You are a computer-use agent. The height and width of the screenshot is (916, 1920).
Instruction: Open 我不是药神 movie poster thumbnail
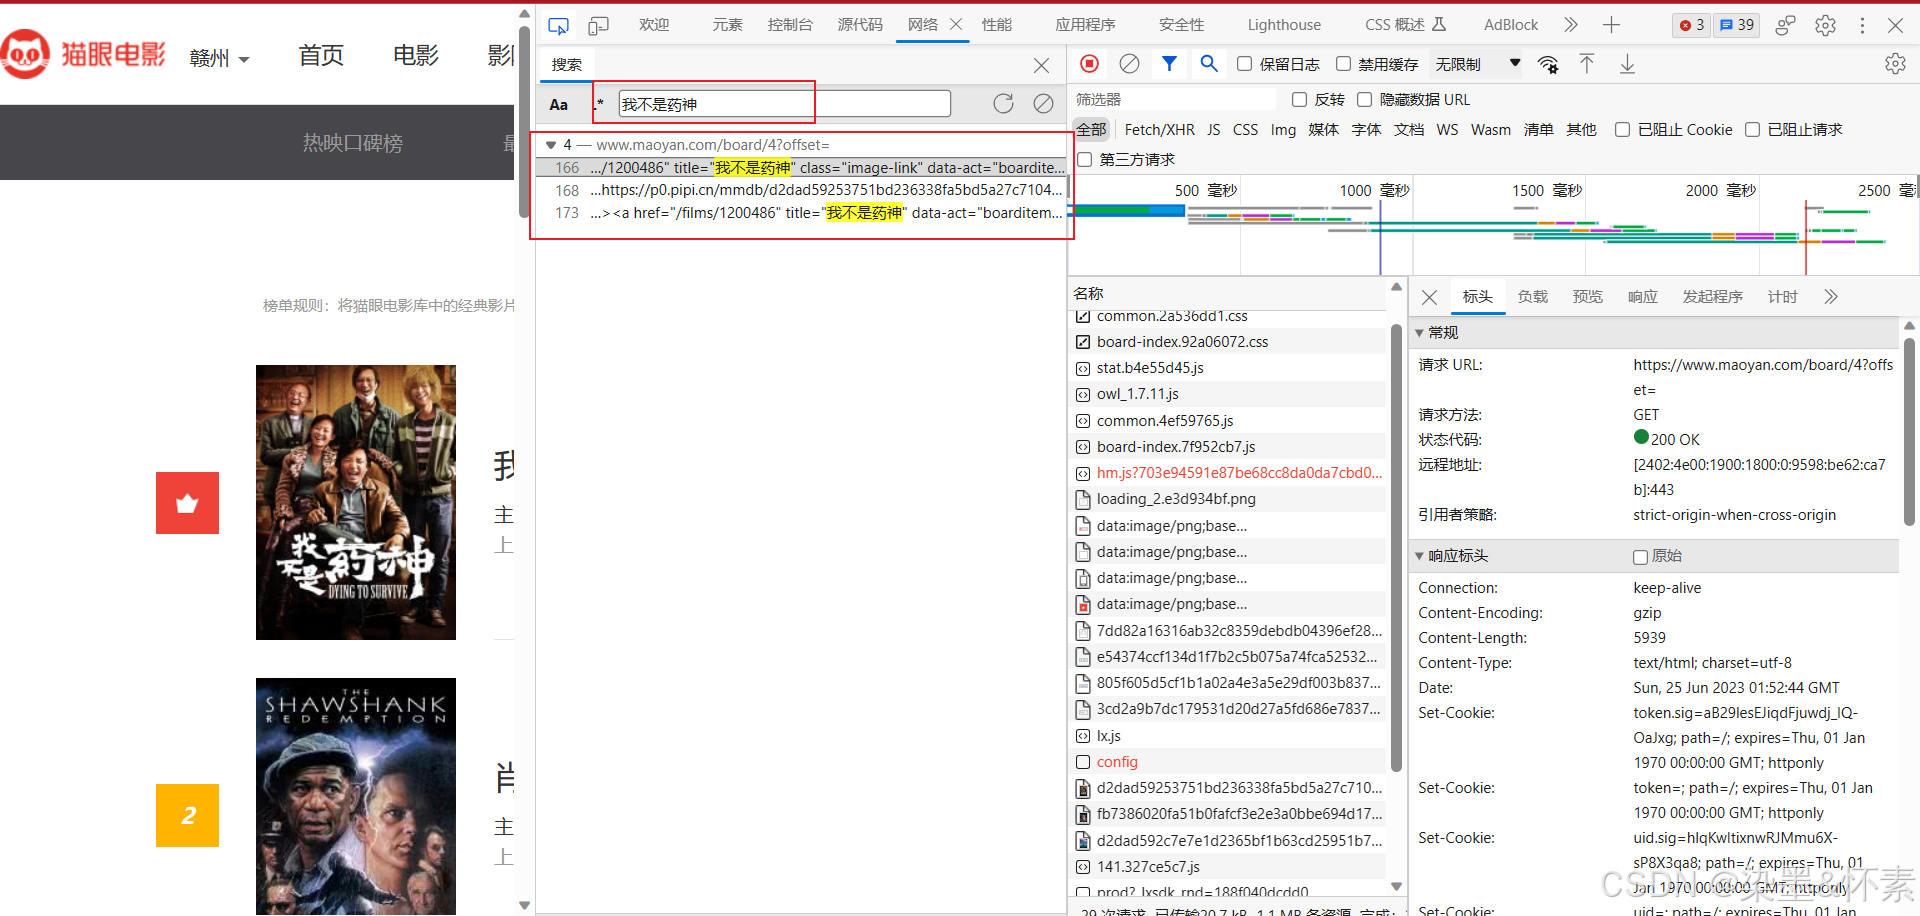pos(356,502)
